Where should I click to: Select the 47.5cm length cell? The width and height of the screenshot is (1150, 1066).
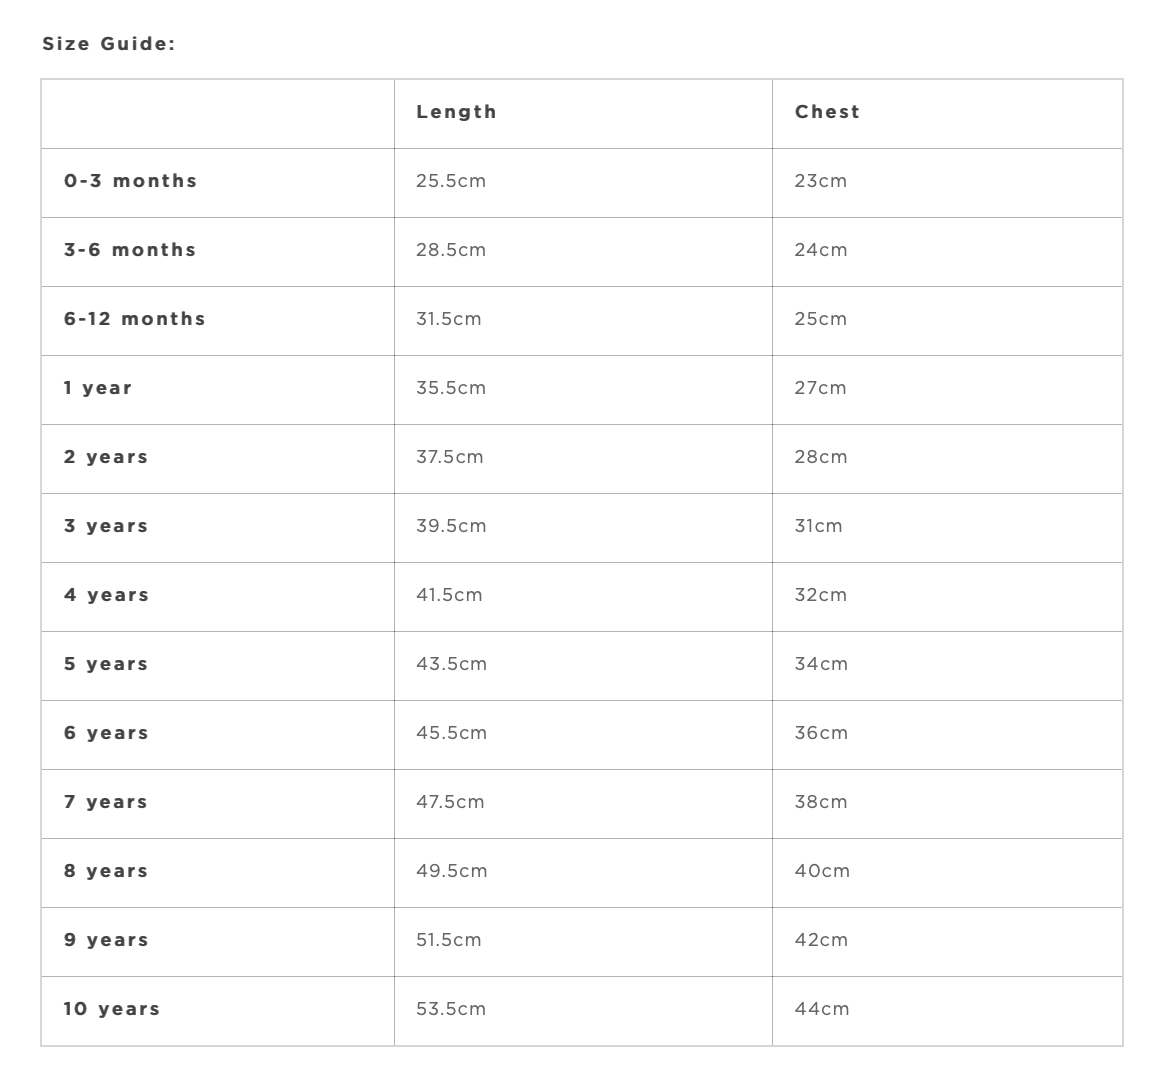450,802
